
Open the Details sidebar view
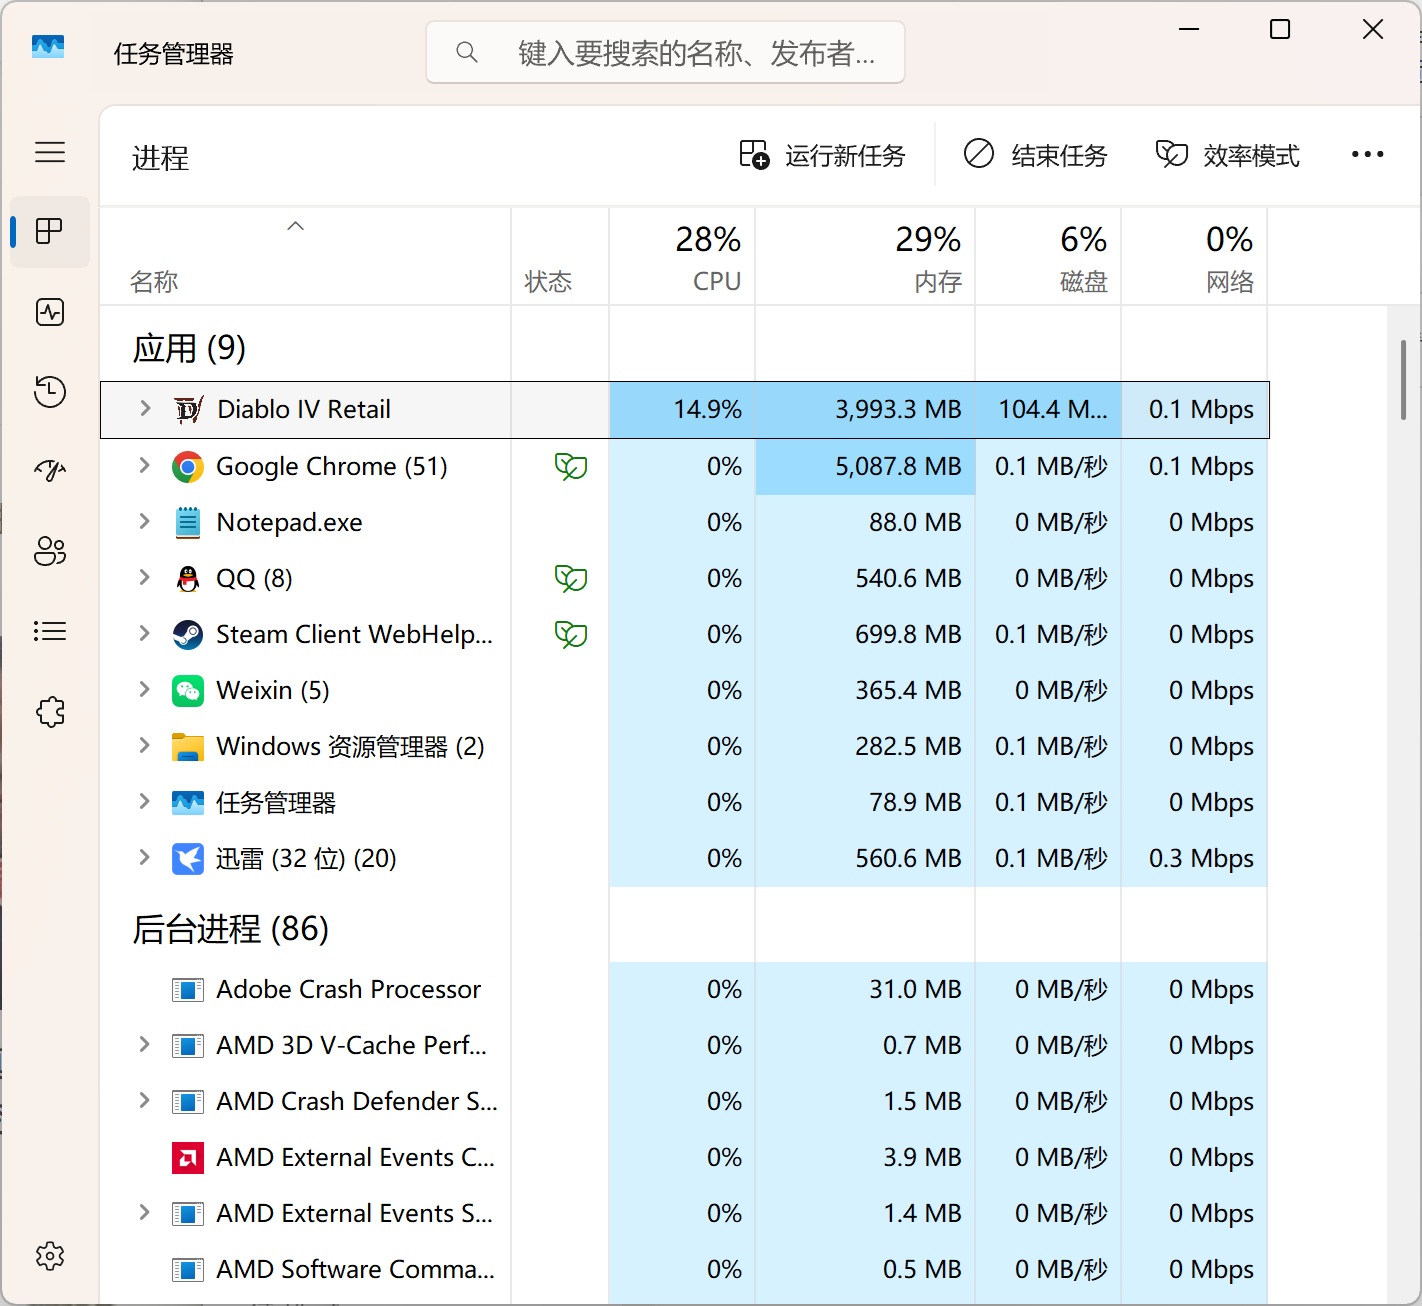pyautogui.click(x=50, y=631)
